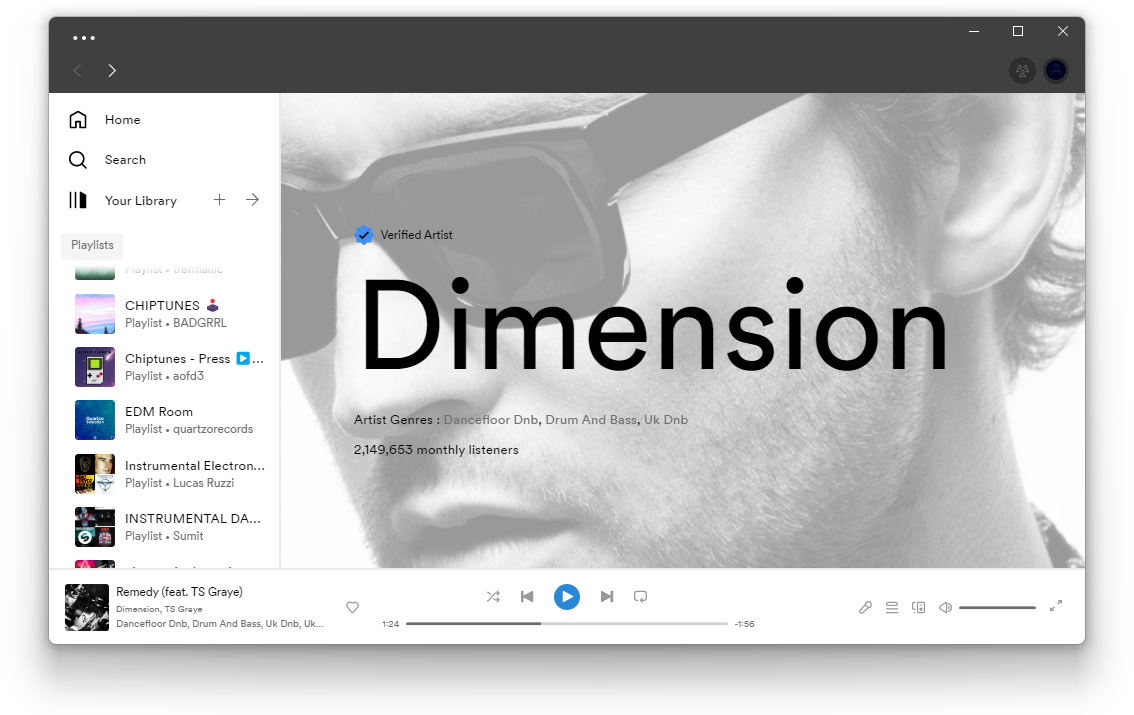This screenshot has height=715, width=1134.
Task: Maximize the player window
Action: tap(1018, 31)
